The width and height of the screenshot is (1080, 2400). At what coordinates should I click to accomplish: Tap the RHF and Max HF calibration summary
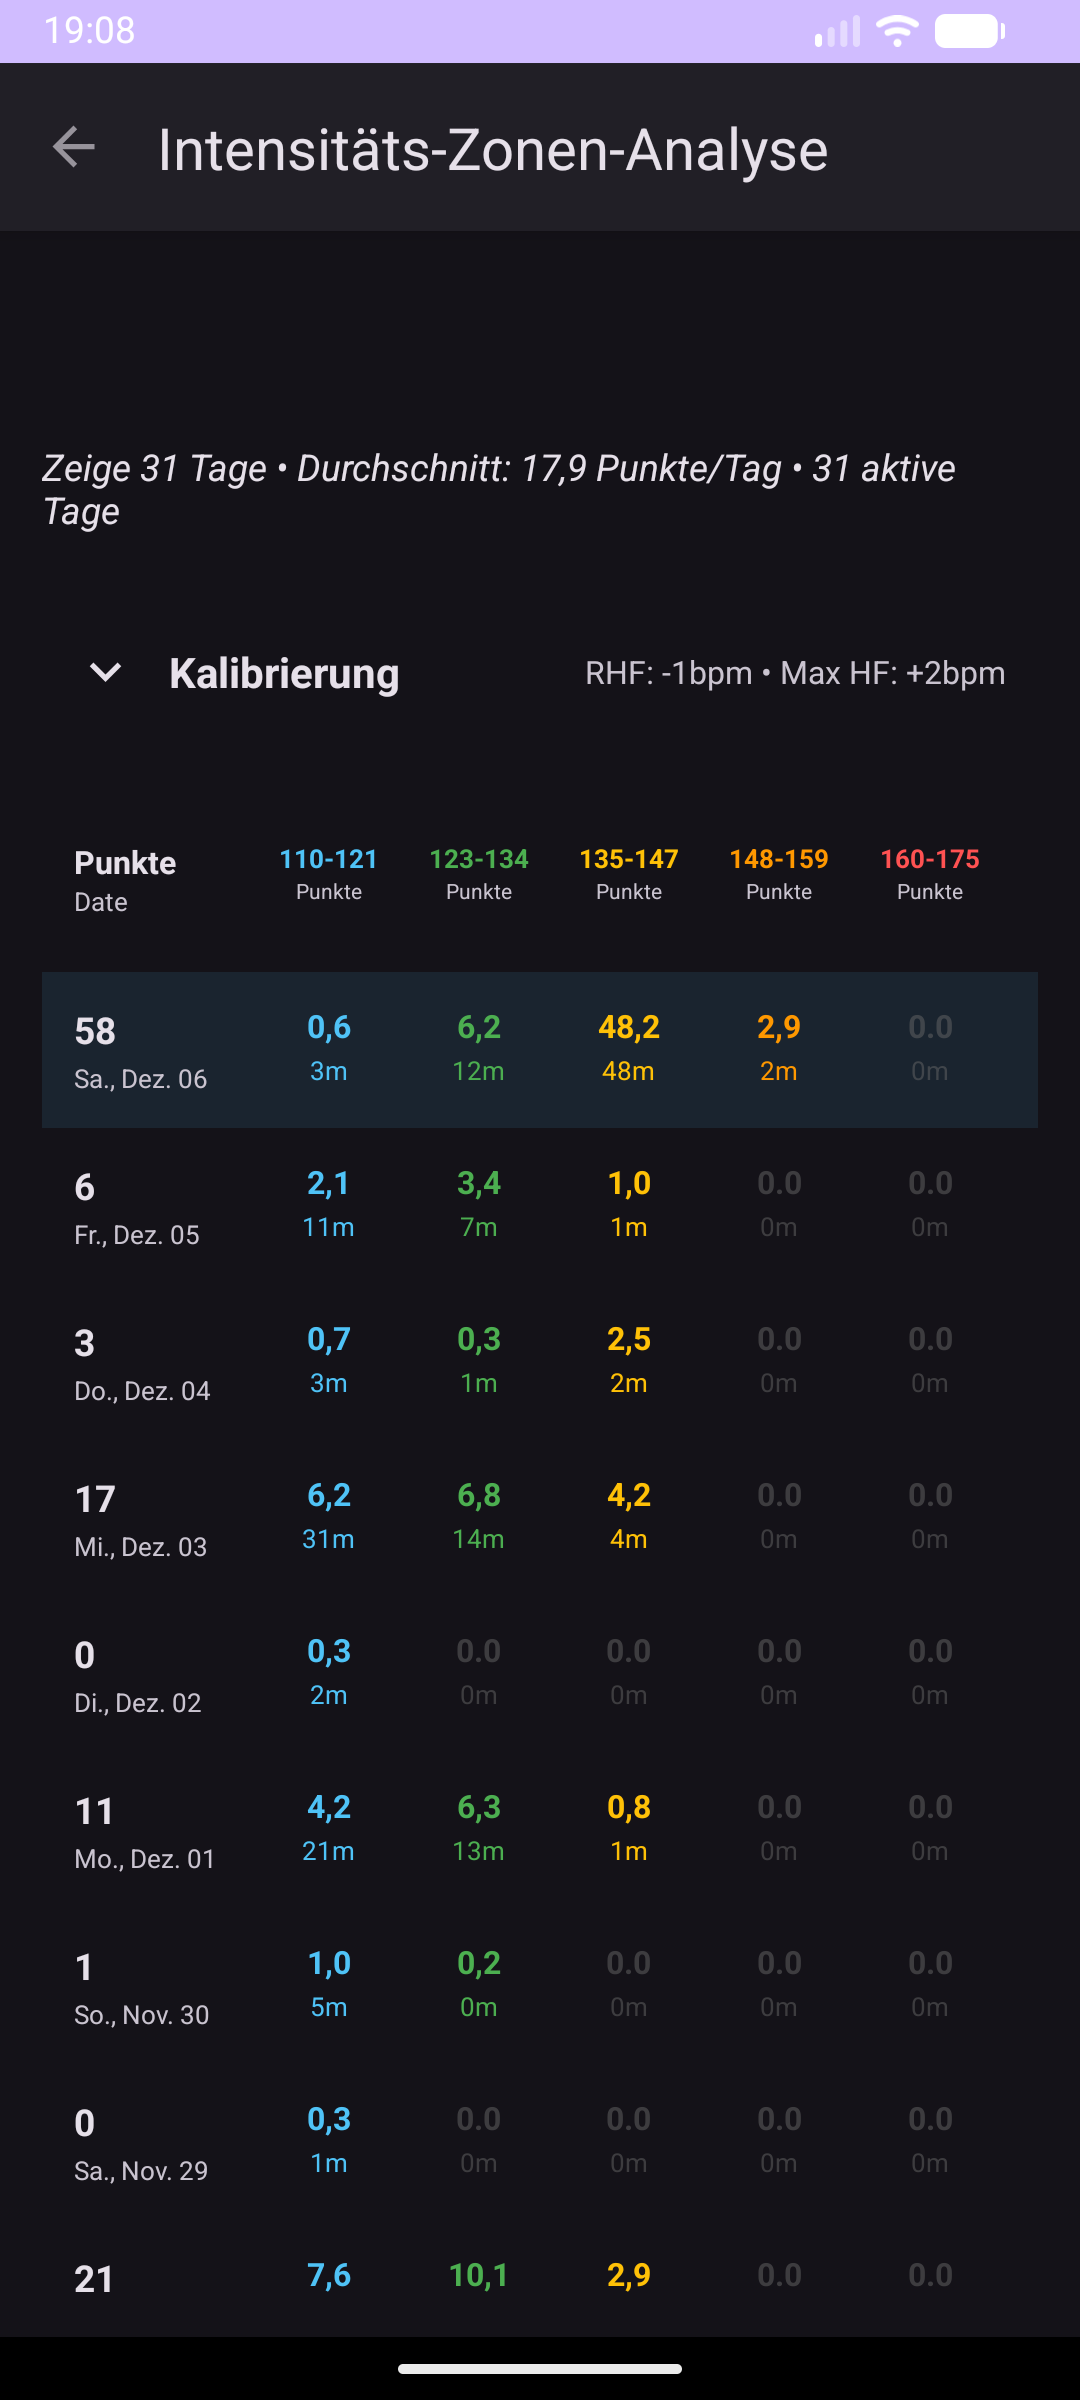click(x=794, y=673)
